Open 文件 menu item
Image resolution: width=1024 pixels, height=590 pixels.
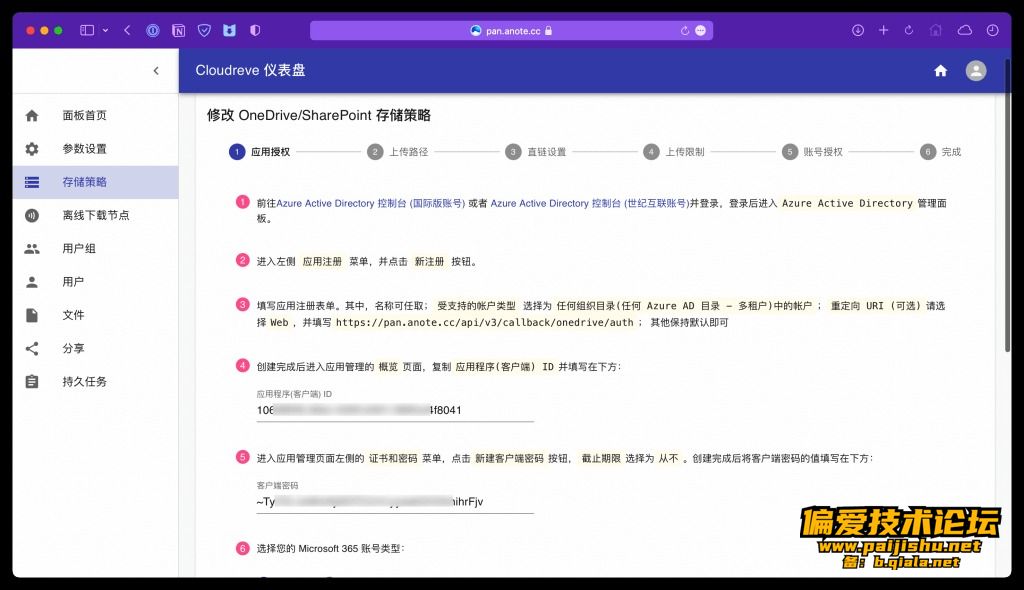pos(95,316)
